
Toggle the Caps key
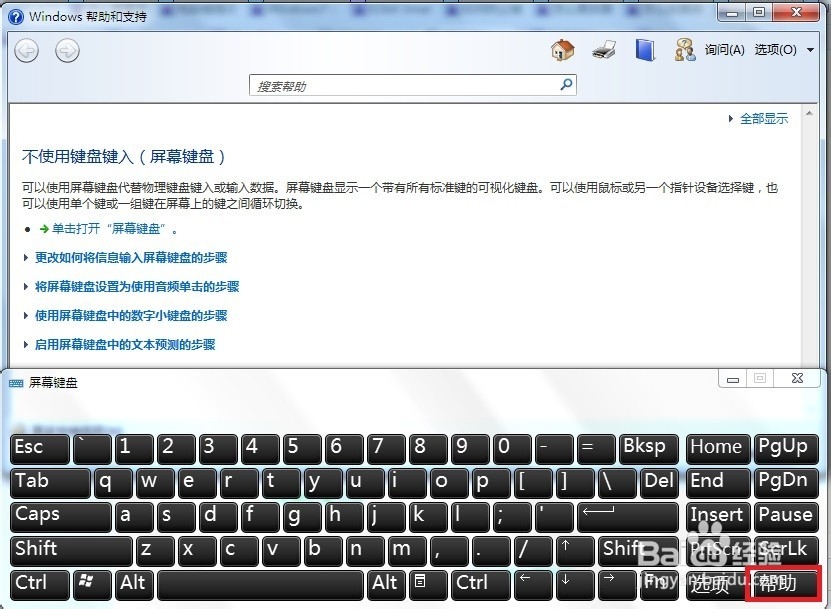(60, 517)
